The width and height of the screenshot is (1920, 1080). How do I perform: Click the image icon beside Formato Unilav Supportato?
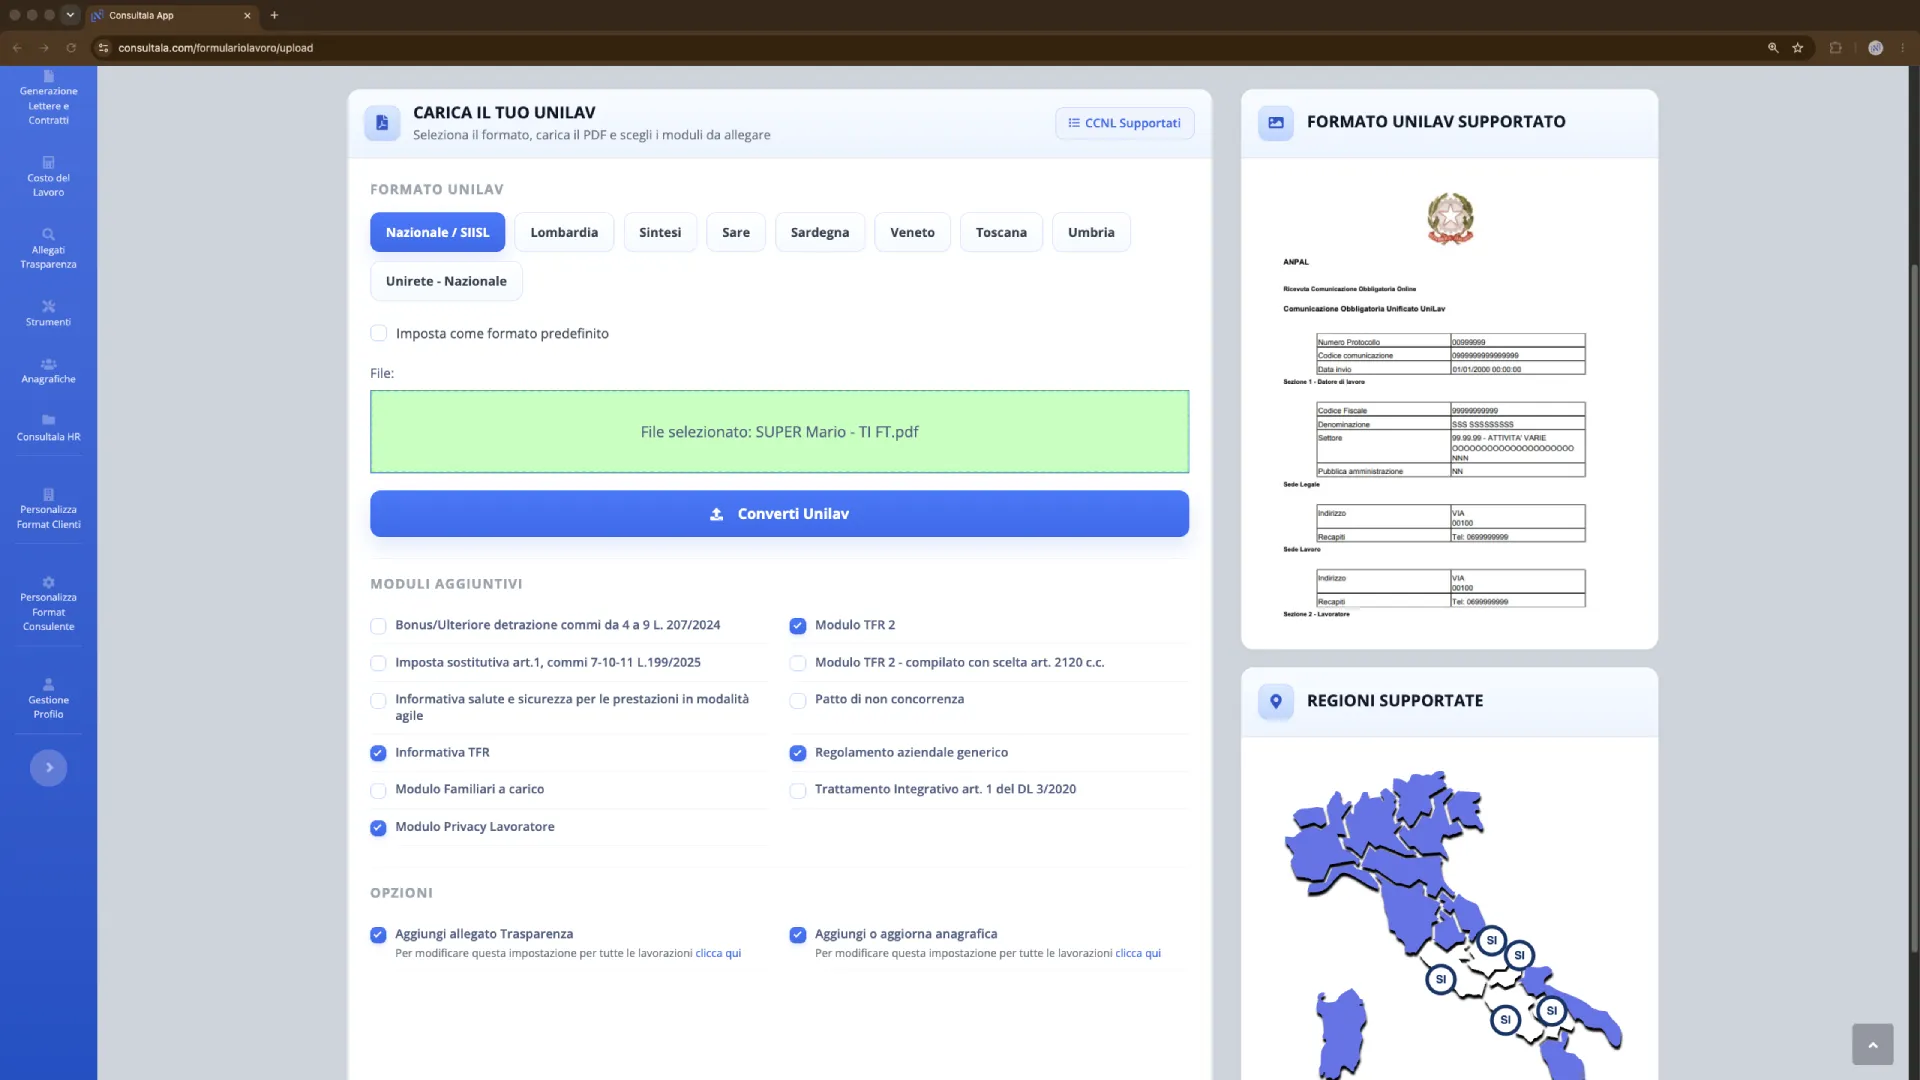1276,122
